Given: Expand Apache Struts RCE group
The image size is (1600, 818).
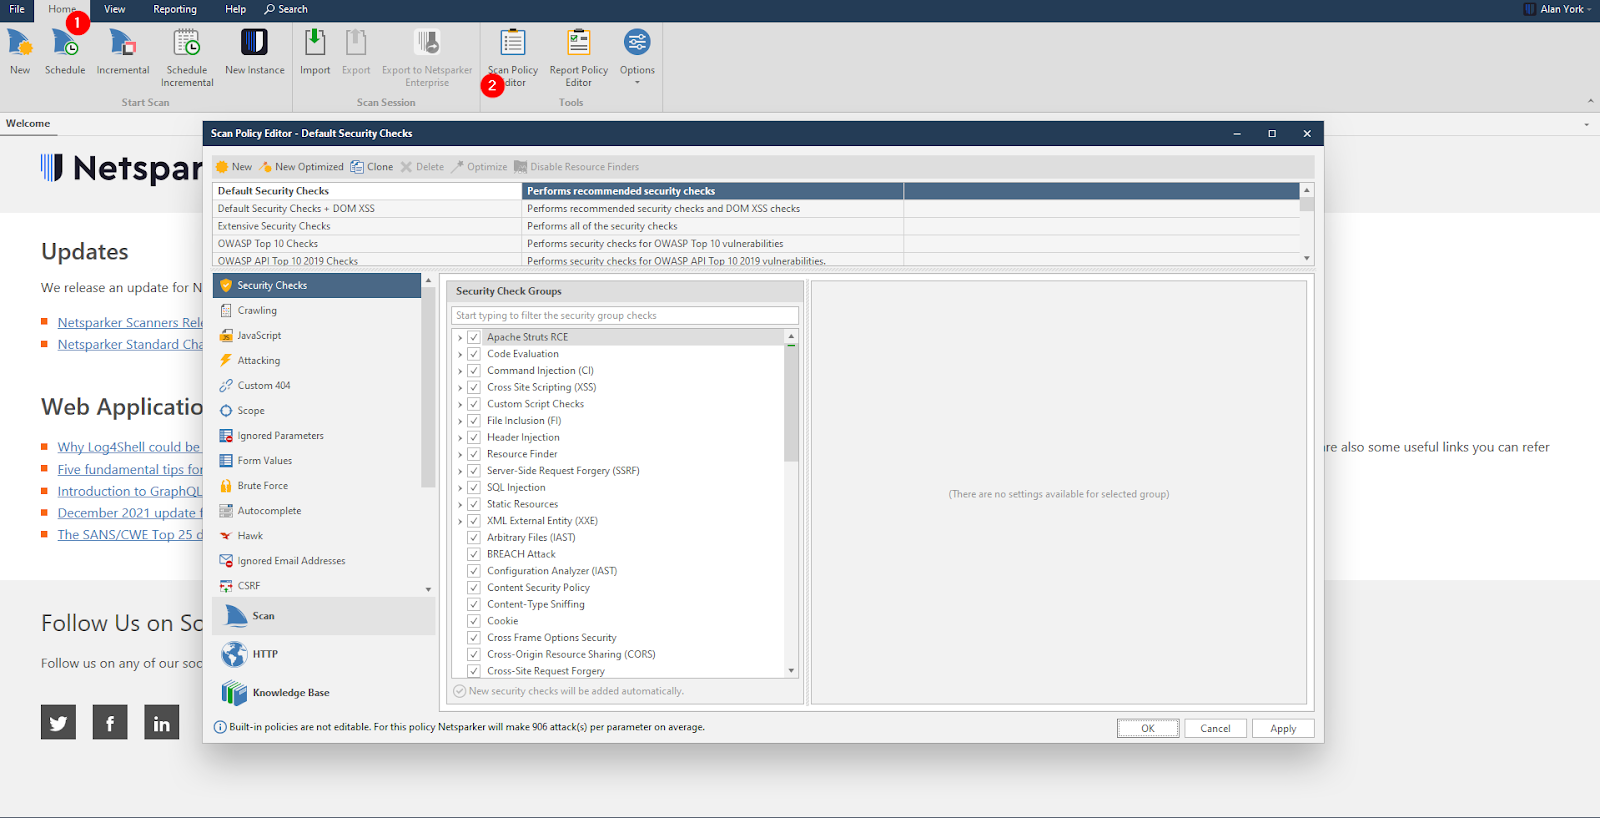Looking at the screenshot, I should (x=460, y=338).
